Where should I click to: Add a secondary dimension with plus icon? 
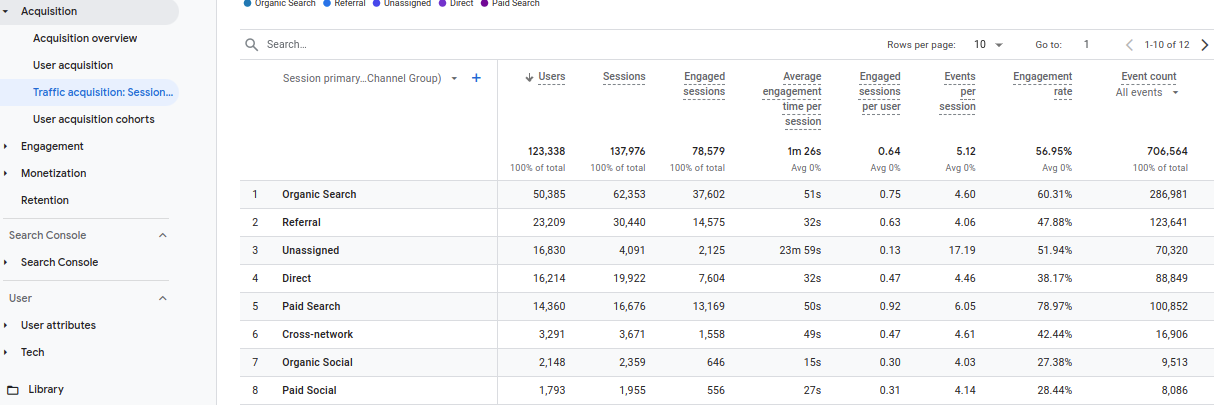(476, 78)
